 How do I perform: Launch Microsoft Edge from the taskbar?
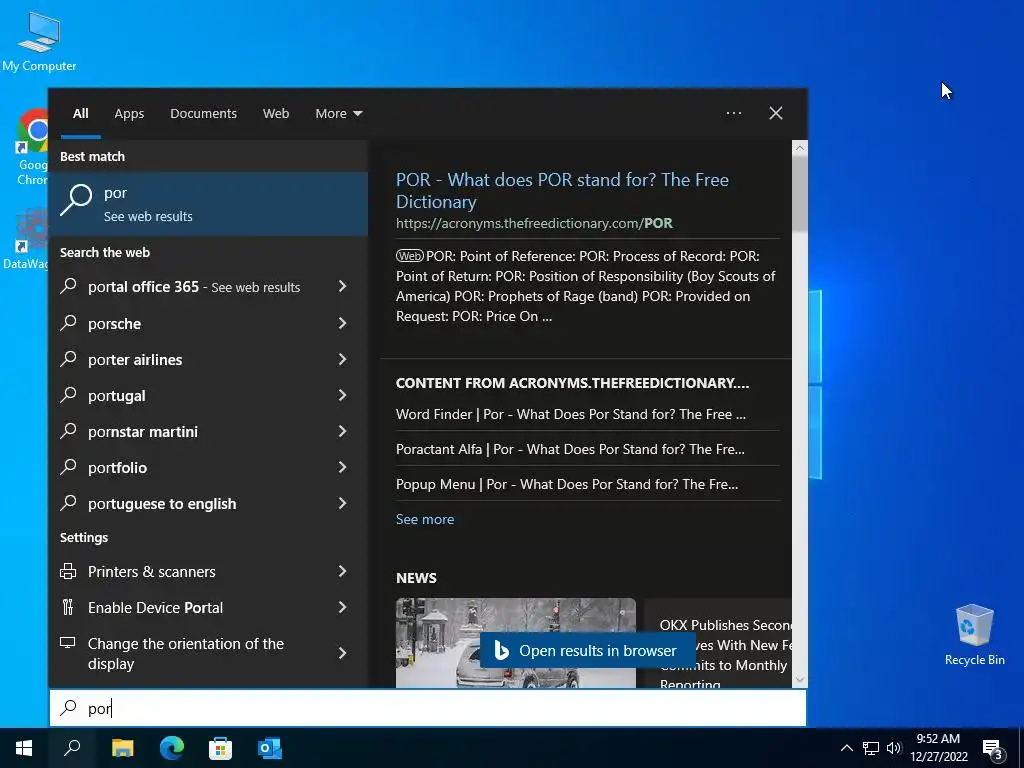tap(172, 748)
